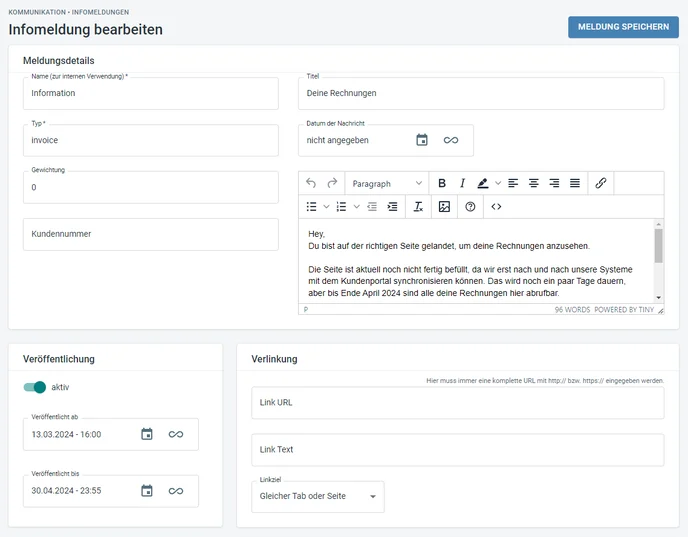This screenshot has height=537, width=688.
Task: Click in the editor text body
Action: (476, 261)
